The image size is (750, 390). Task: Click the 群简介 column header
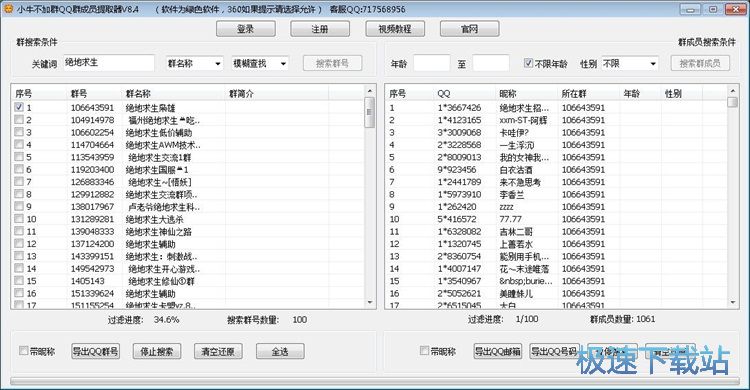[x=276, y=94]
